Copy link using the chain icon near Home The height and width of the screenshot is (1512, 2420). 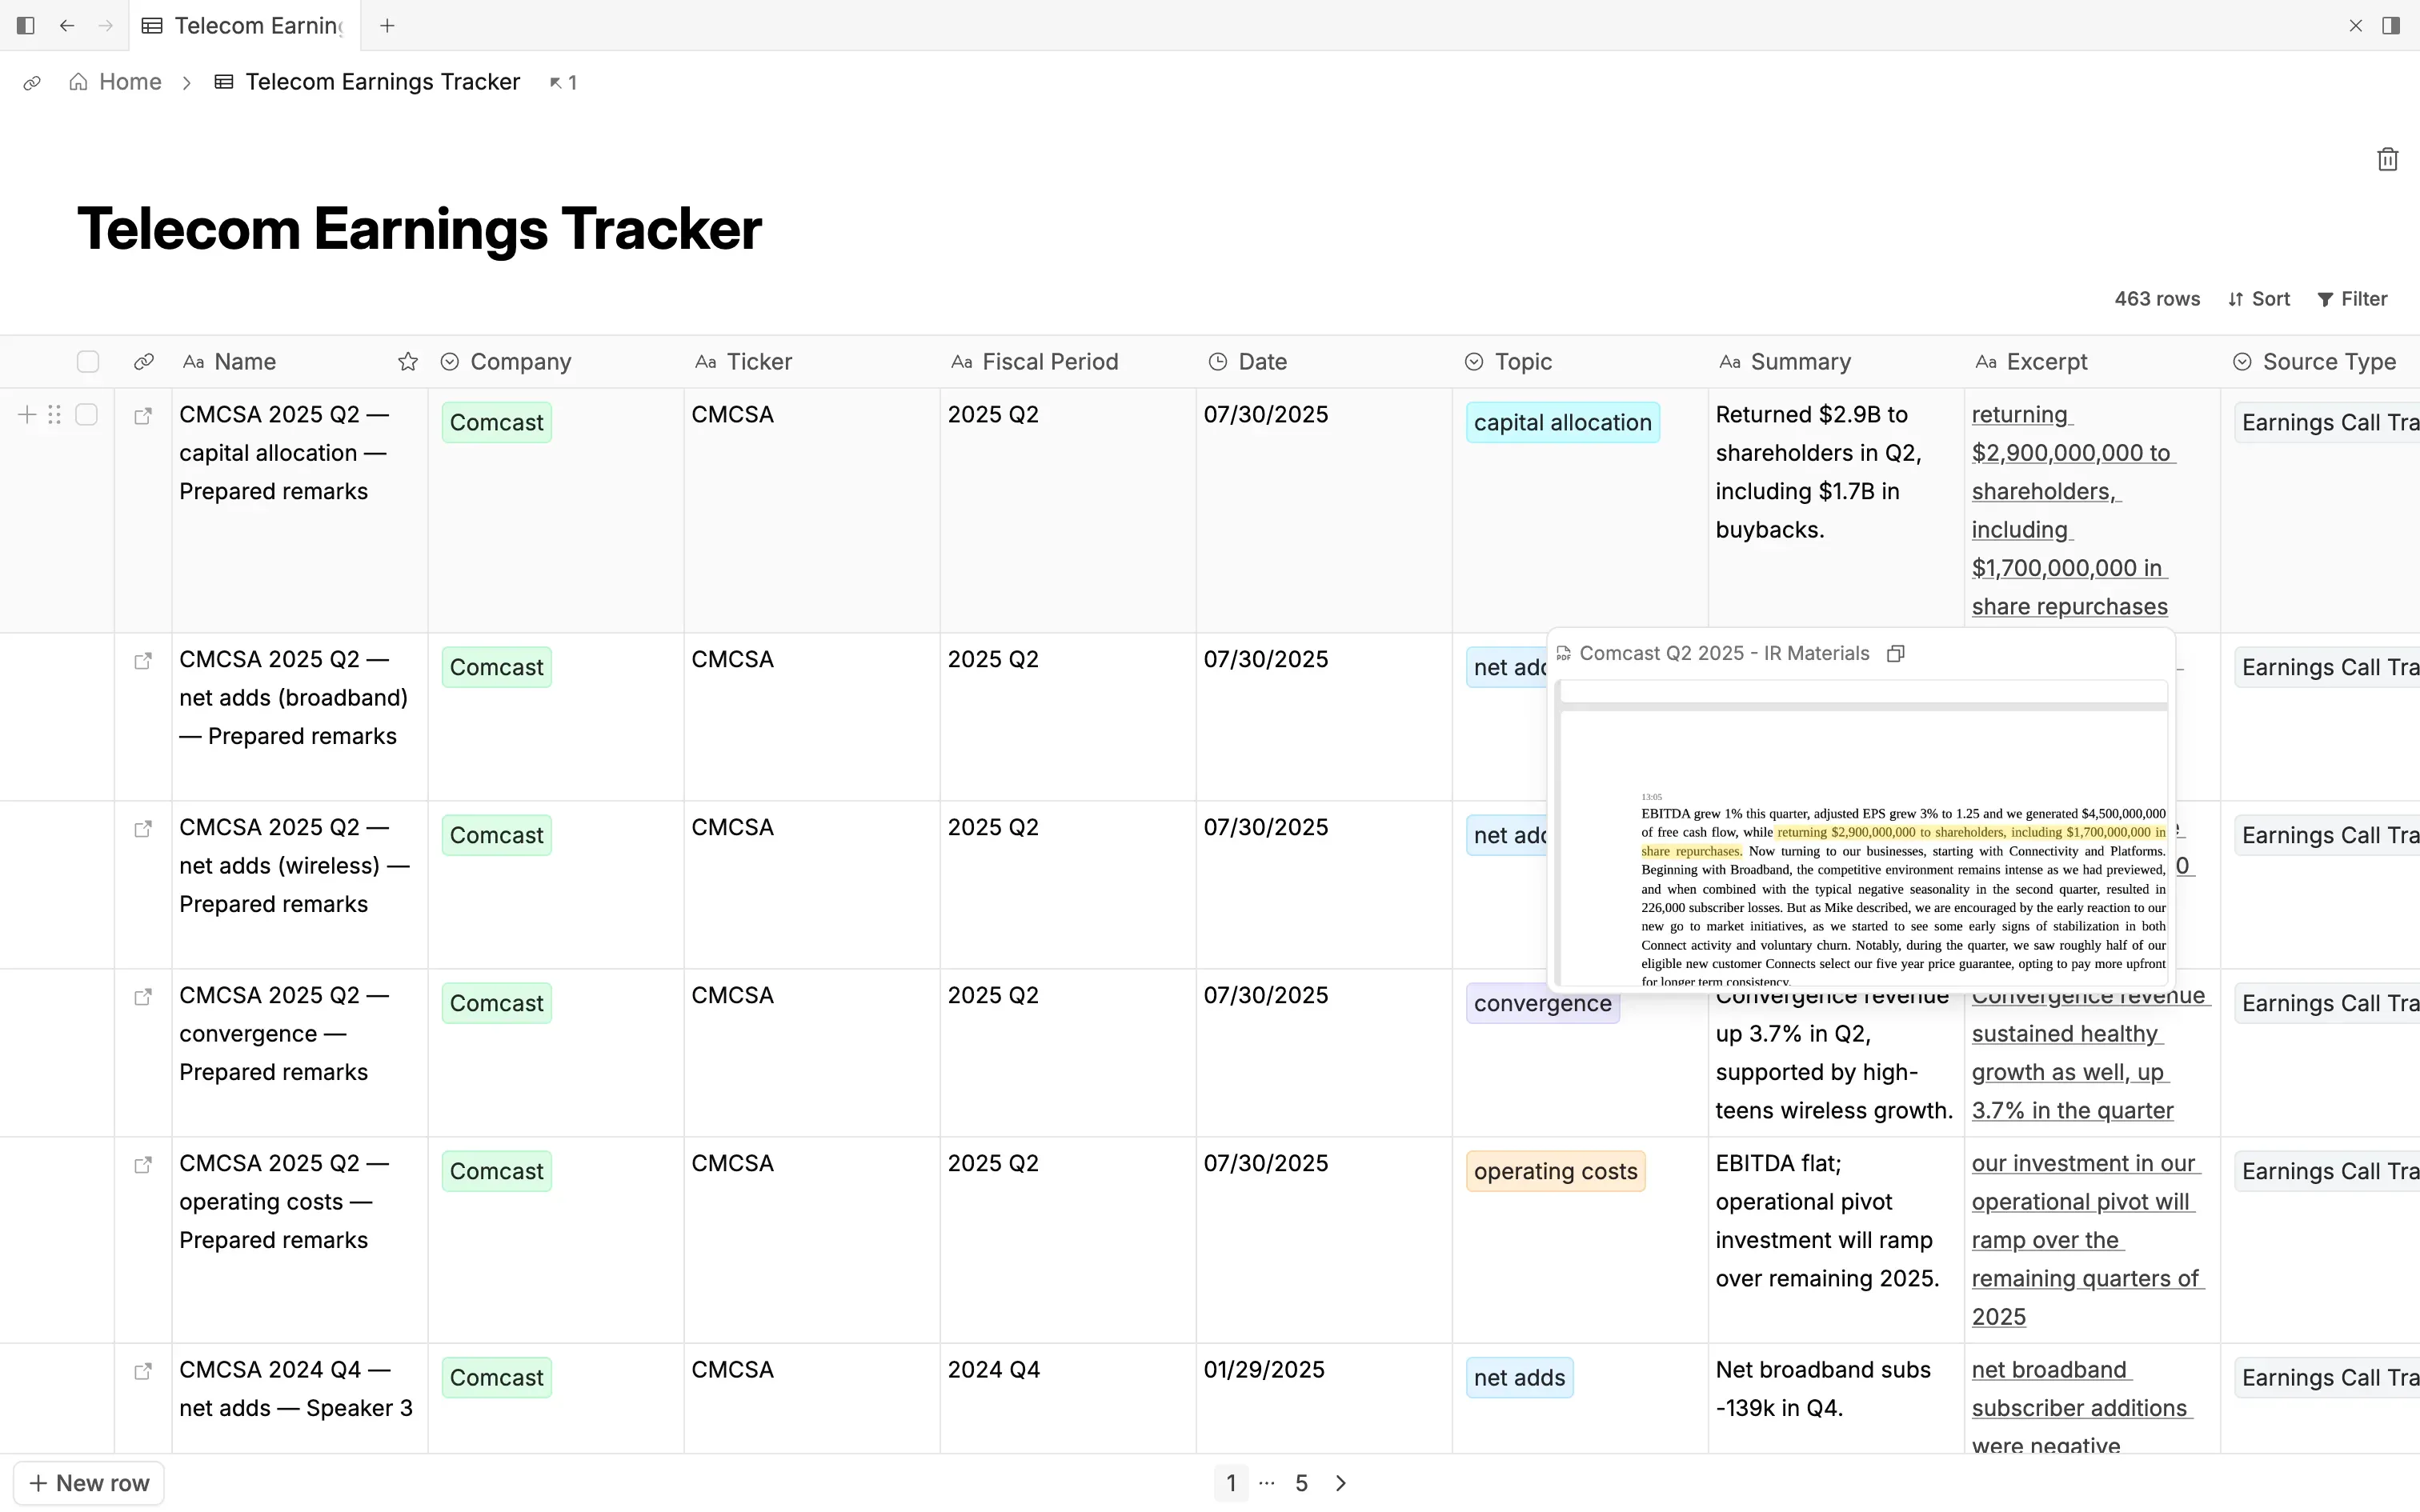tap(32, 82)
